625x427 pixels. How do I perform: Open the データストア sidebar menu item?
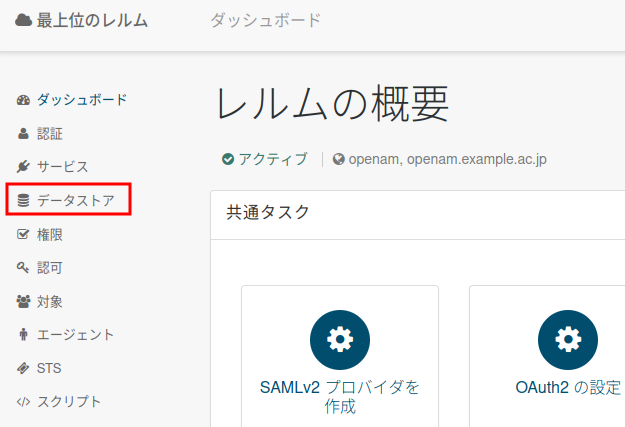point(75,201)
